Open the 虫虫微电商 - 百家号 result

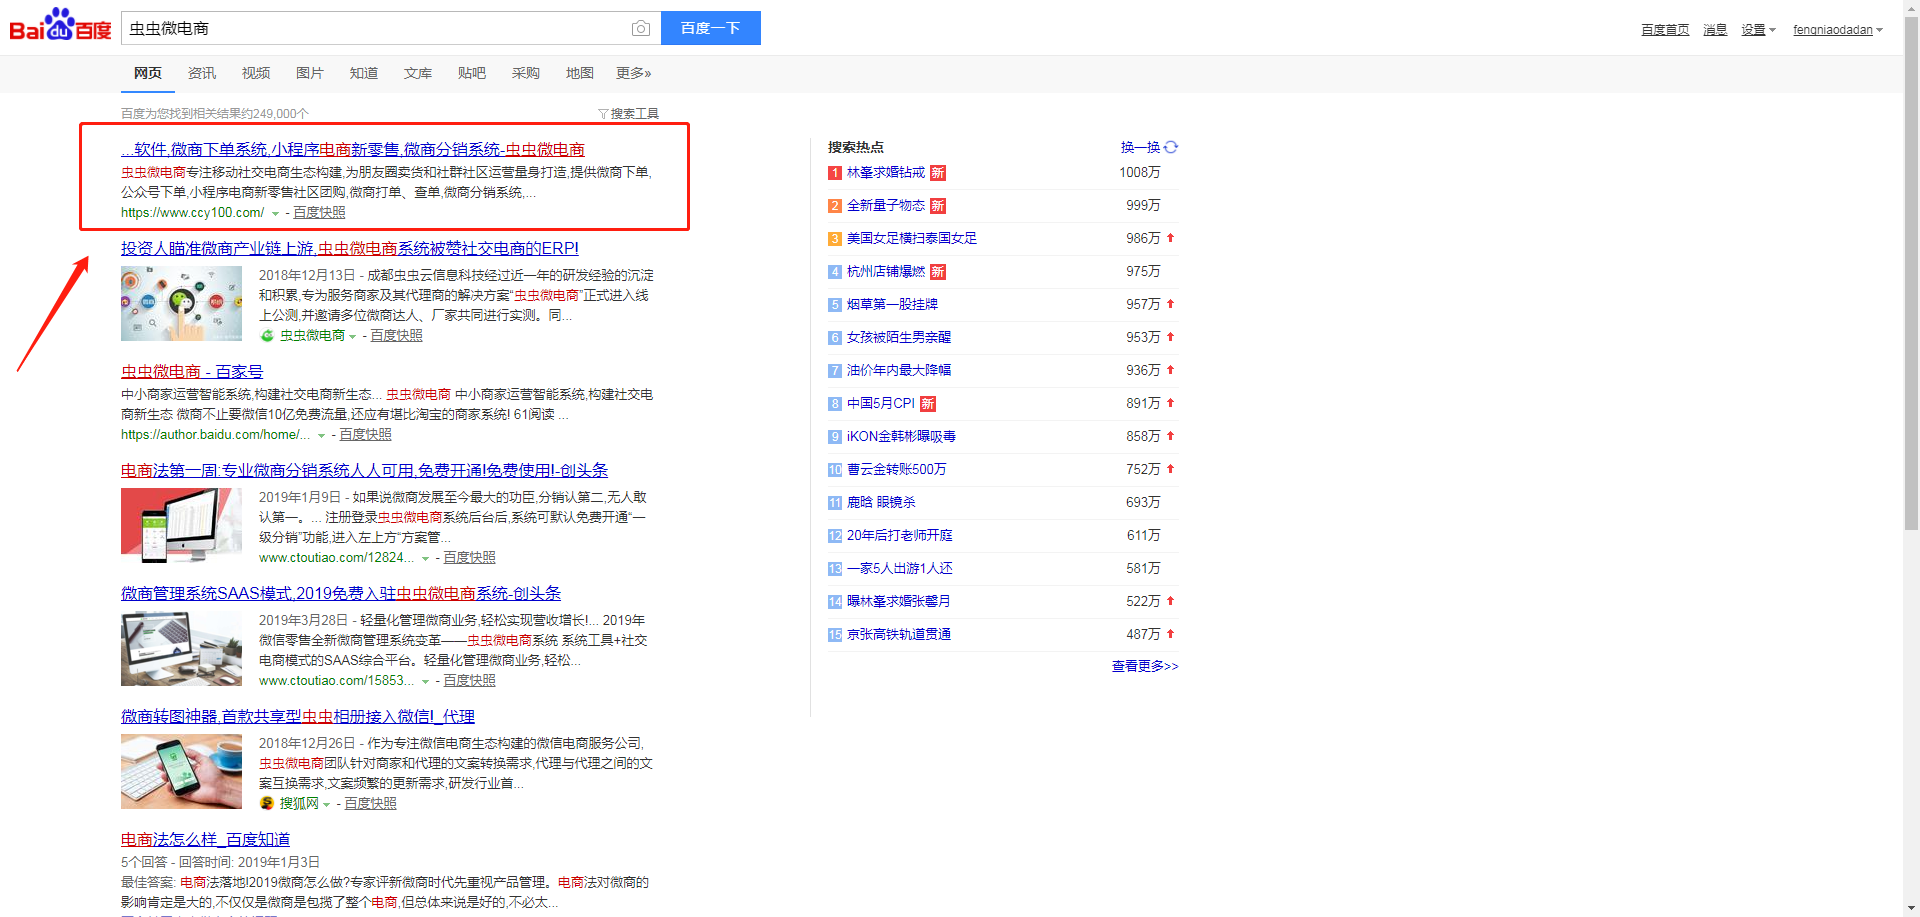[192, 372]
